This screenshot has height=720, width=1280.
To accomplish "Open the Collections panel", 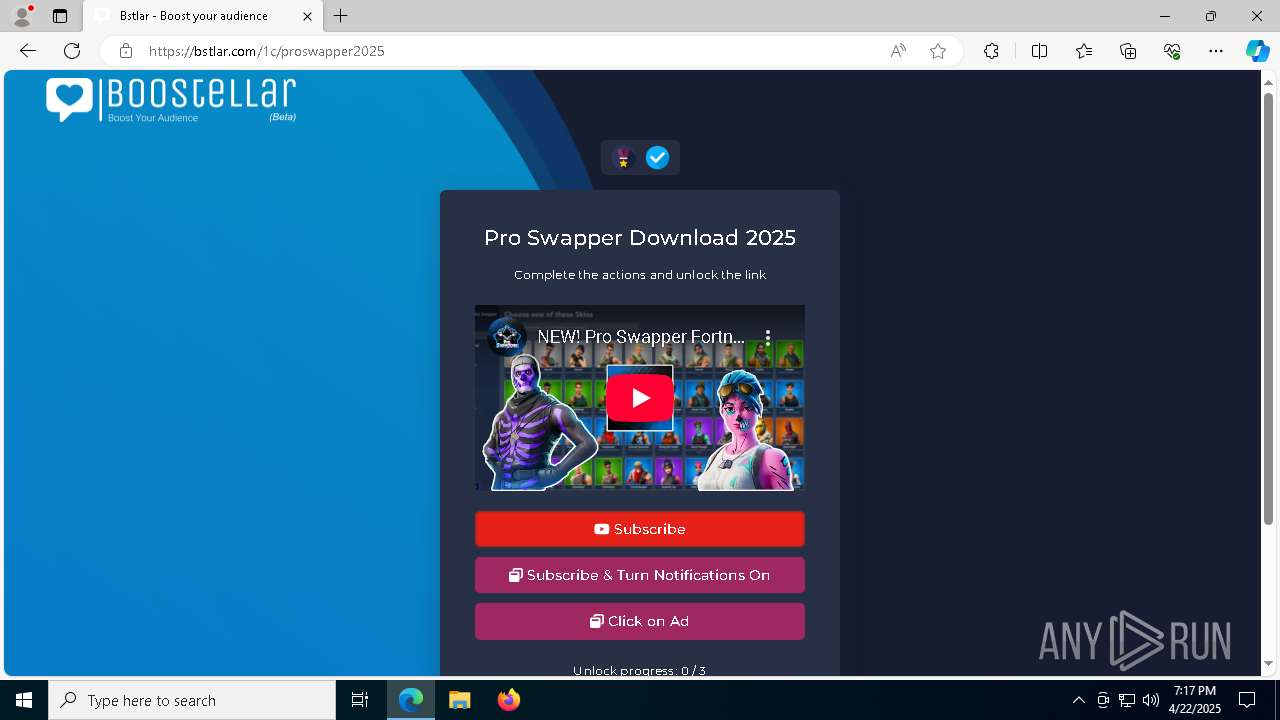I will click(1128, 51).
